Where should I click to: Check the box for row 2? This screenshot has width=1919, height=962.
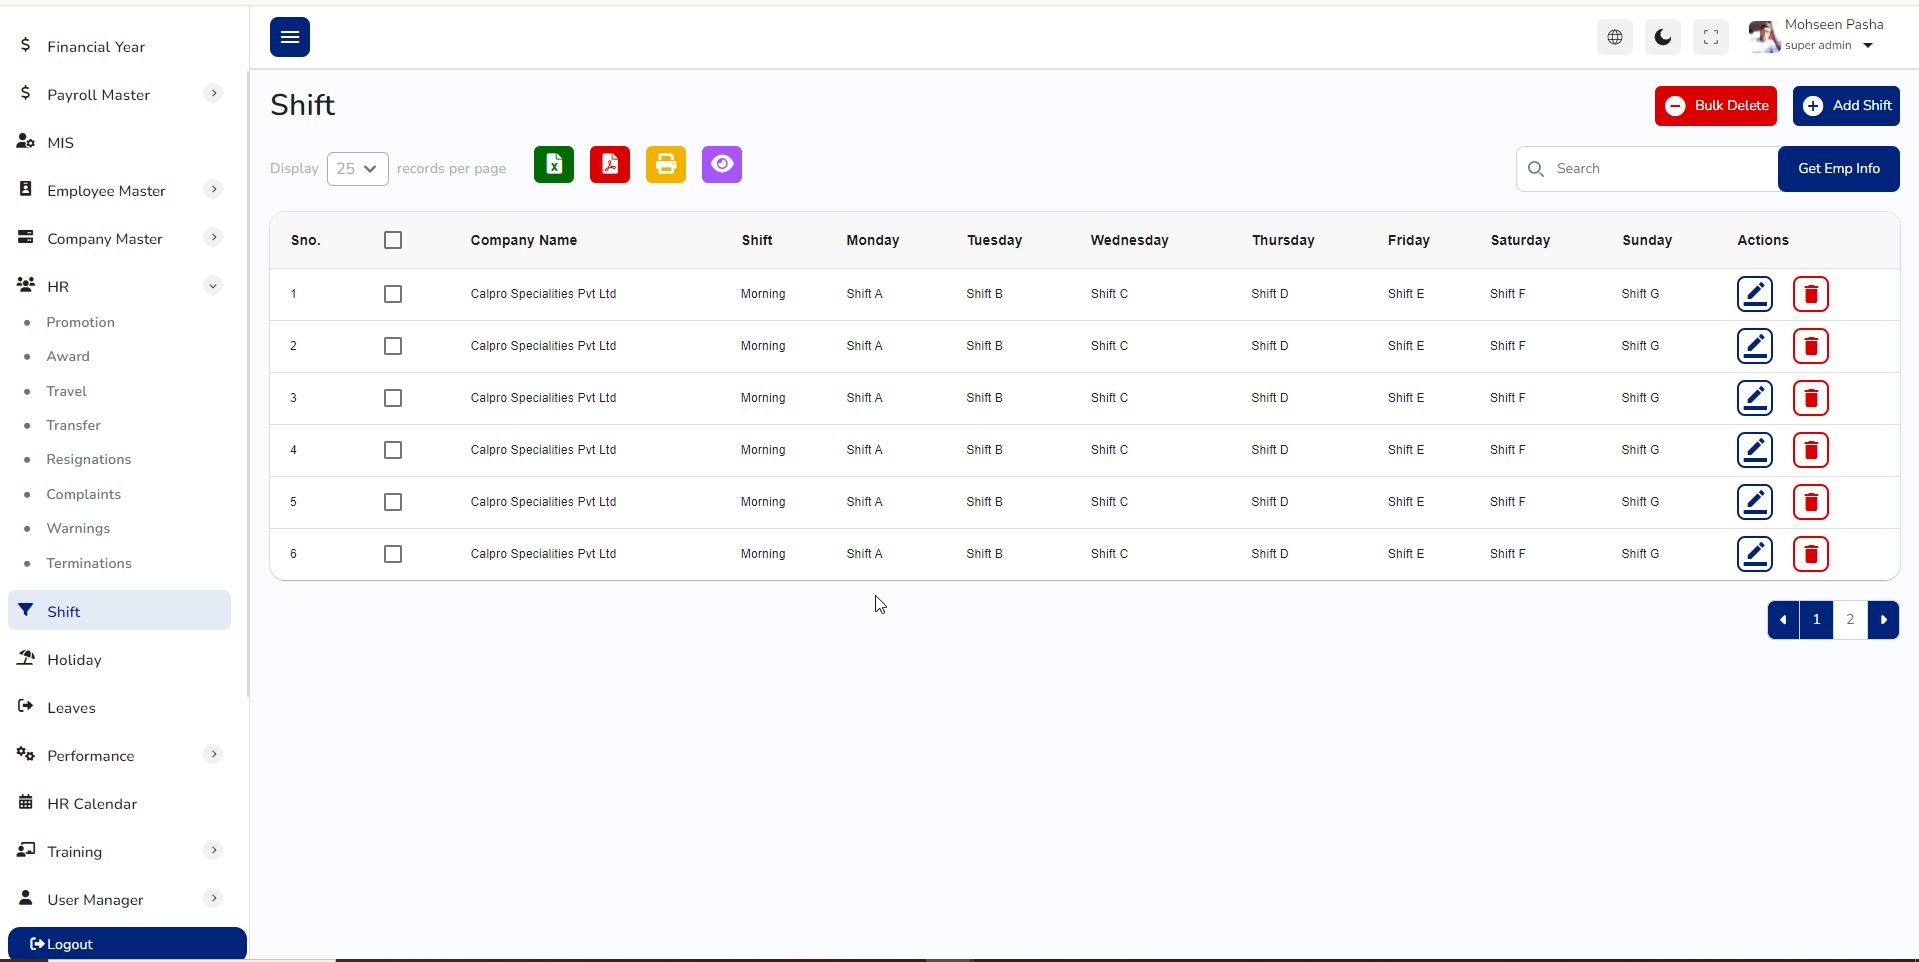(393, 346)
